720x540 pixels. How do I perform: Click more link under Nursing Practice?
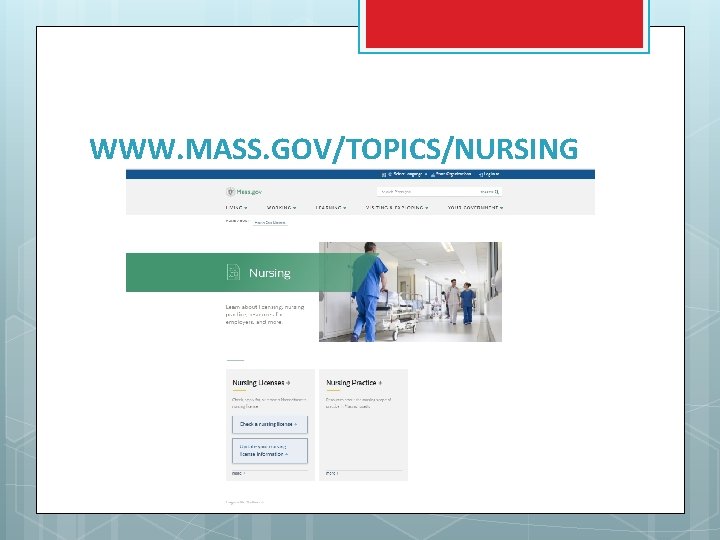[332, 473]
